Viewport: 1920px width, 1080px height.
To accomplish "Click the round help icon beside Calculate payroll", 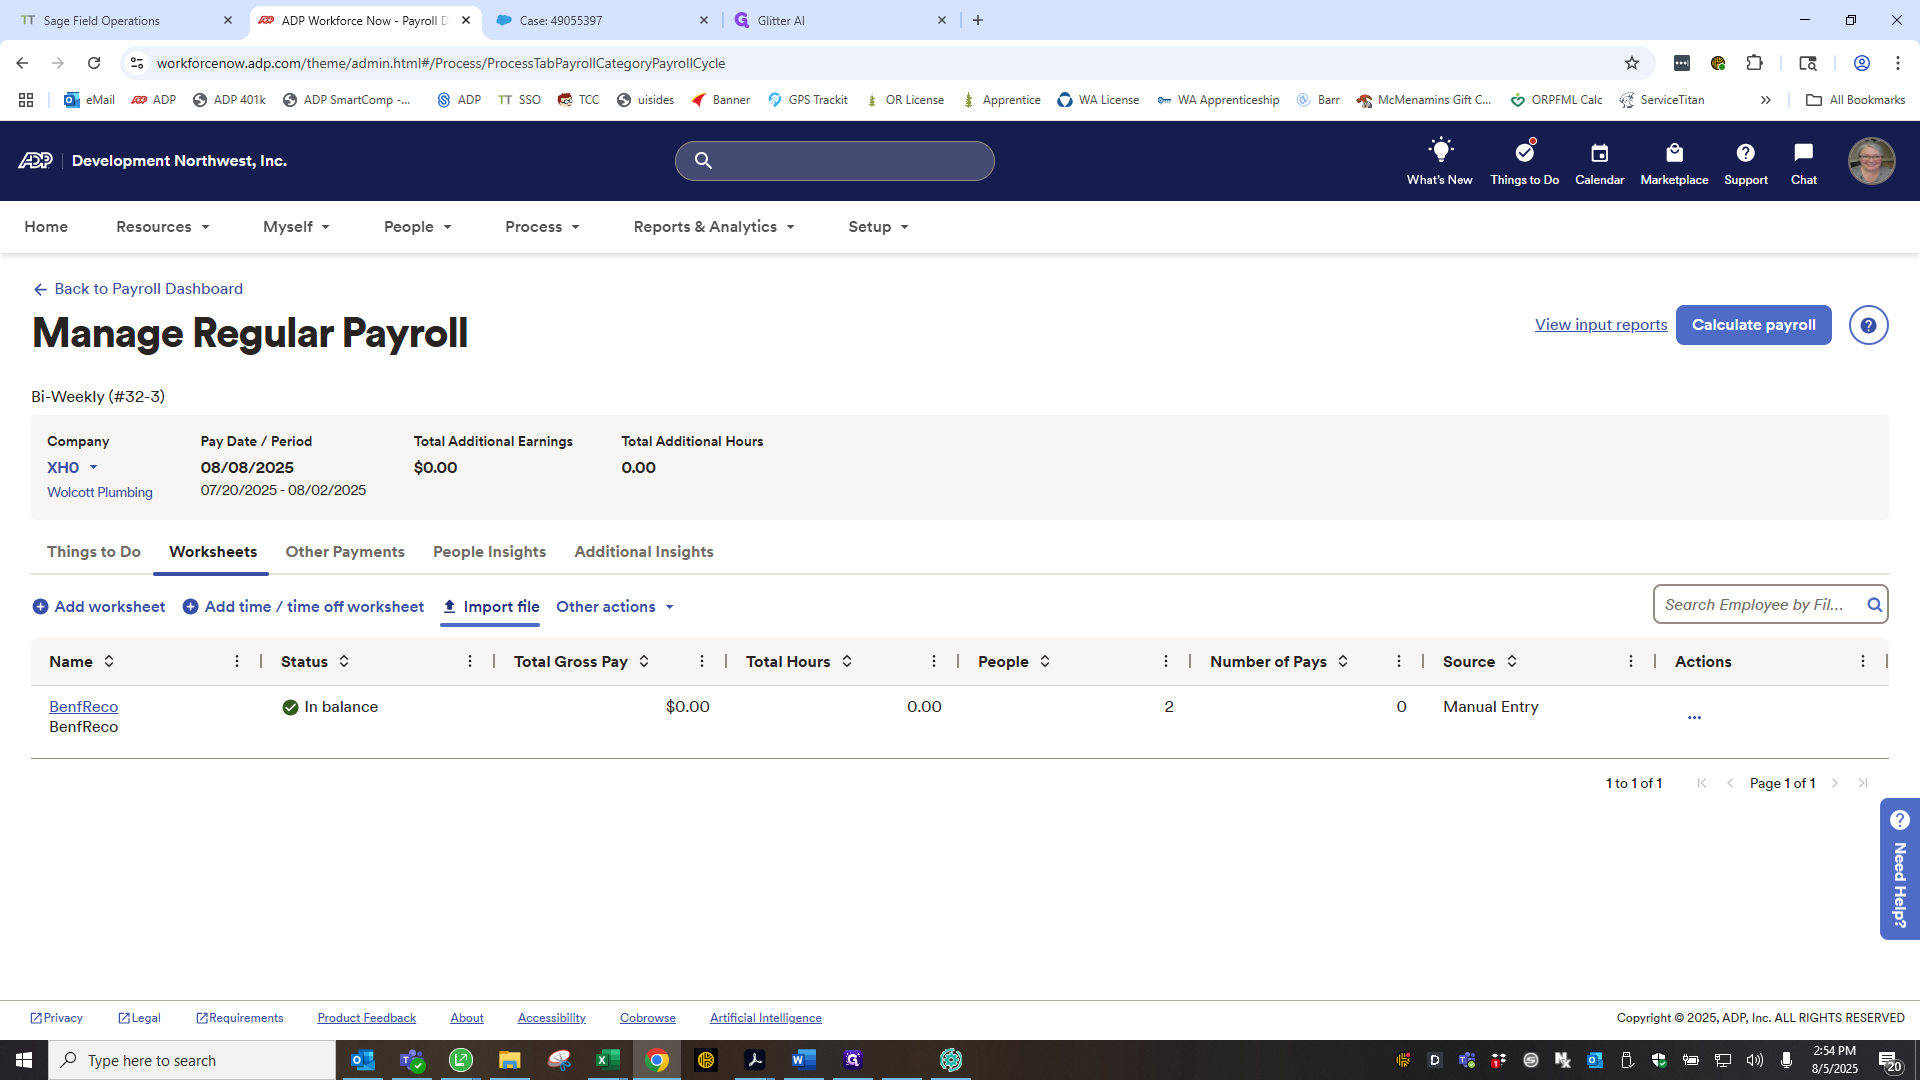I will [x=1868, y=325].
